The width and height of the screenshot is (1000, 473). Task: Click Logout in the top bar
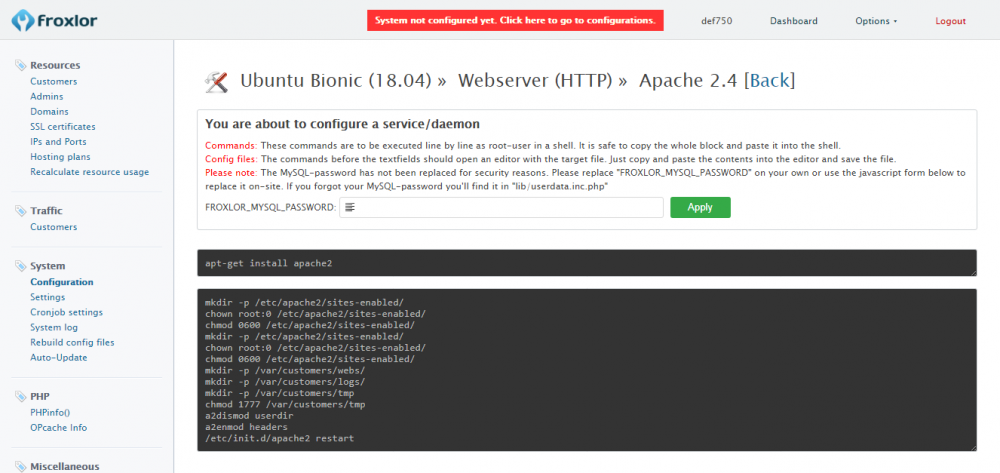click(x=950, y=21)
